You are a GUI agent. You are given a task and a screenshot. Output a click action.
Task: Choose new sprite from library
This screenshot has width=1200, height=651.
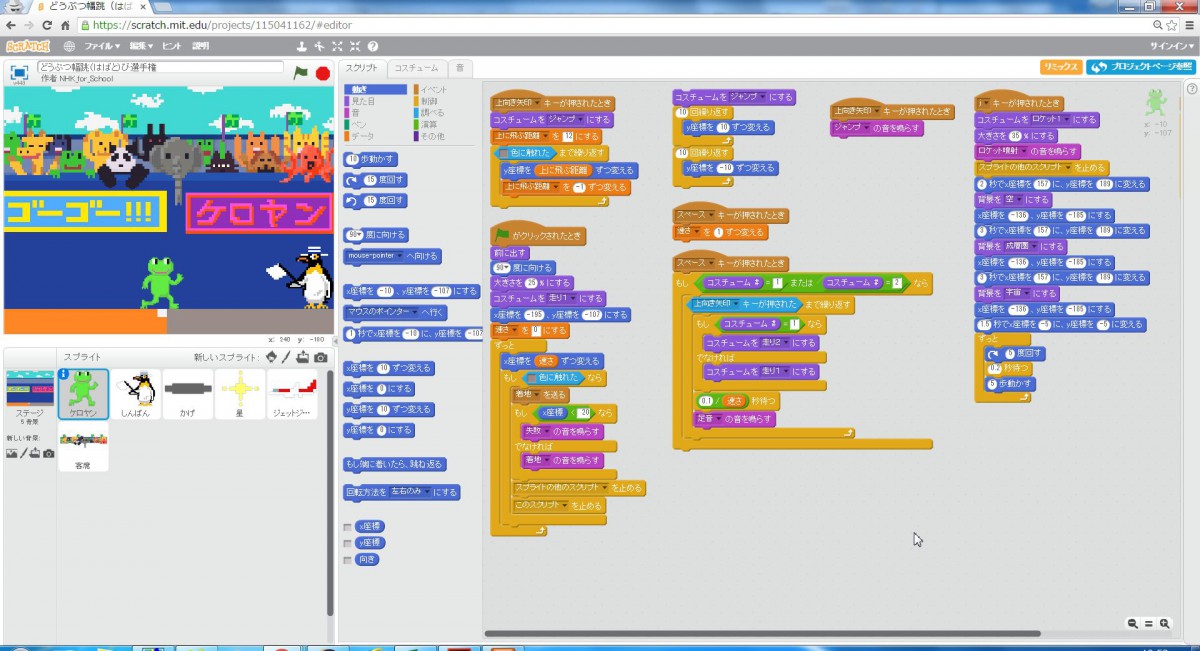click(x=271, y=357)
